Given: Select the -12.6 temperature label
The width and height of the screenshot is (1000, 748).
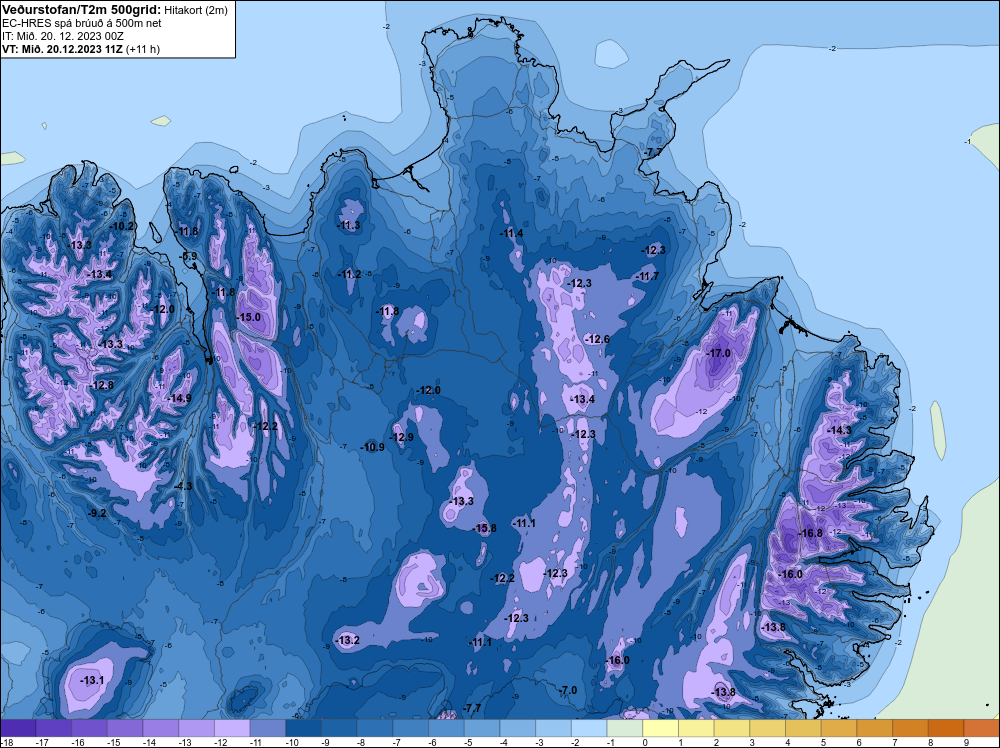Looking at the screenshot, I should (598, 339).
